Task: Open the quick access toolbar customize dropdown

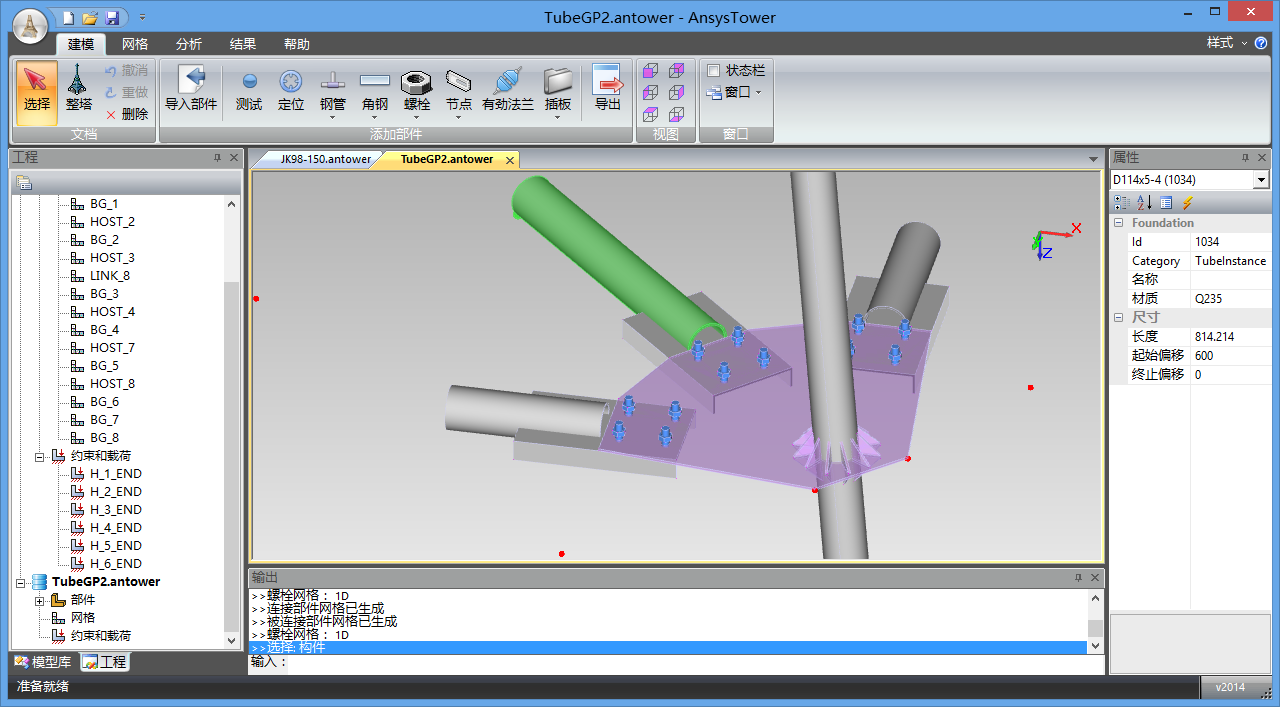Action: [143, 18]
